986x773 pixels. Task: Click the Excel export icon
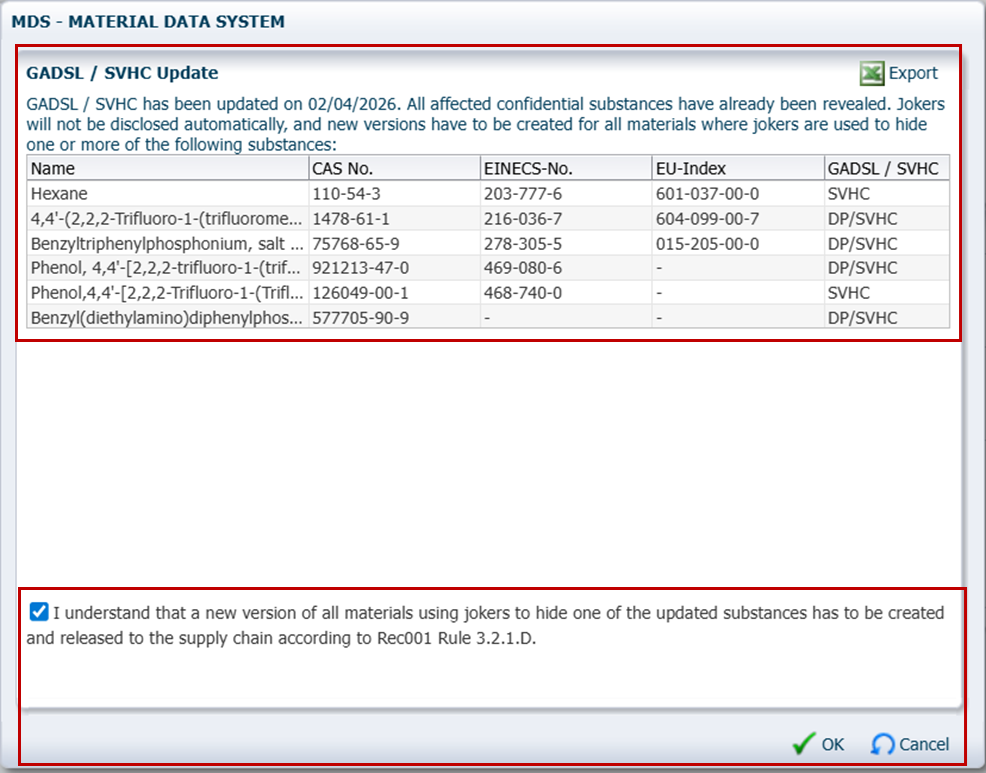point(872,74)
